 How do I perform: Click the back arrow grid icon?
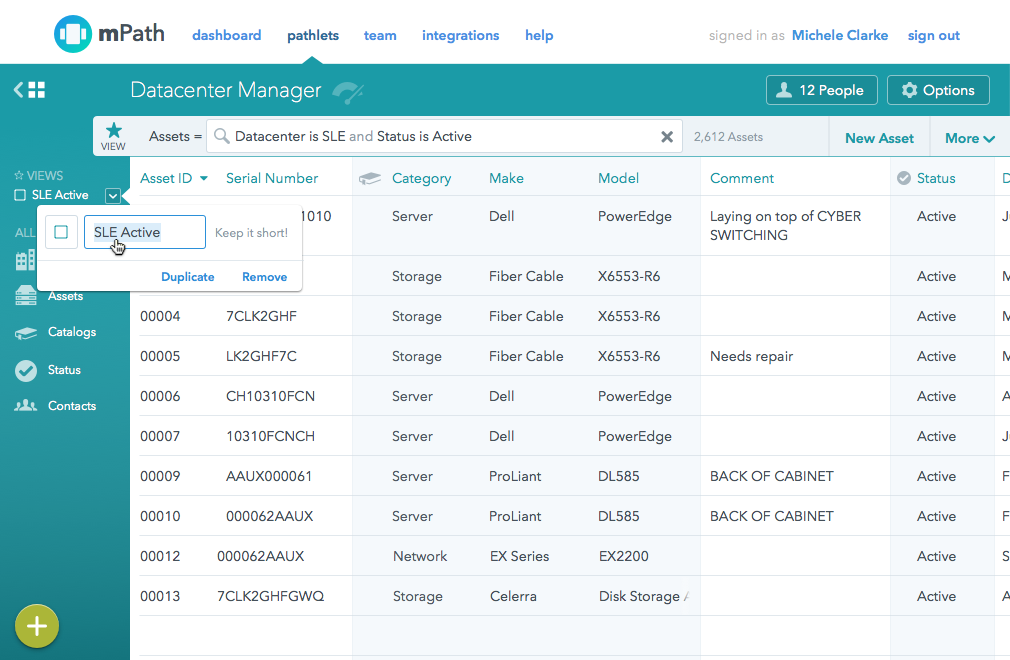coord(29,90)
